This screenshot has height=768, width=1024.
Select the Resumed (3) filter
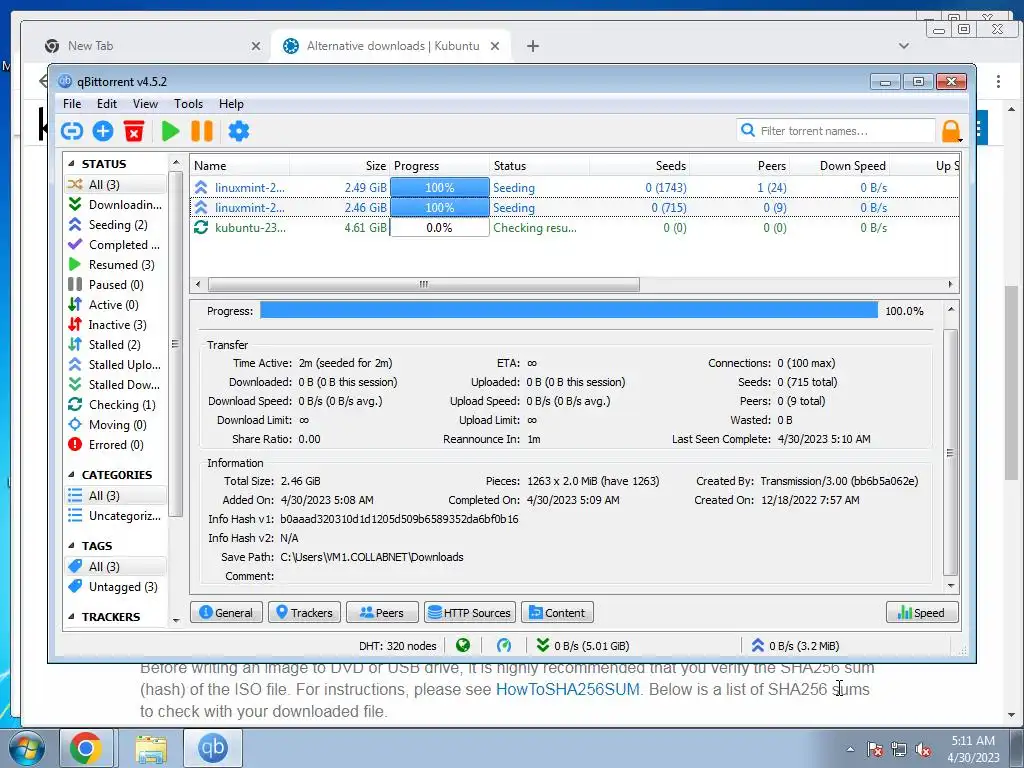coord(116,265)
